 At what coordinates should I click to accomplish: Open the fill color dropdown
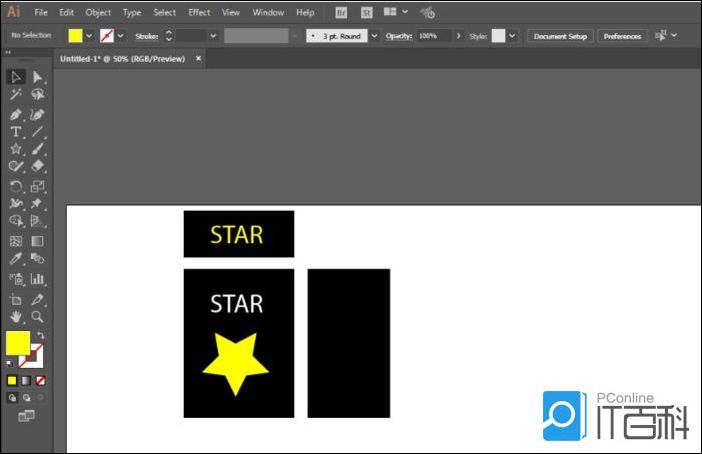89,36
